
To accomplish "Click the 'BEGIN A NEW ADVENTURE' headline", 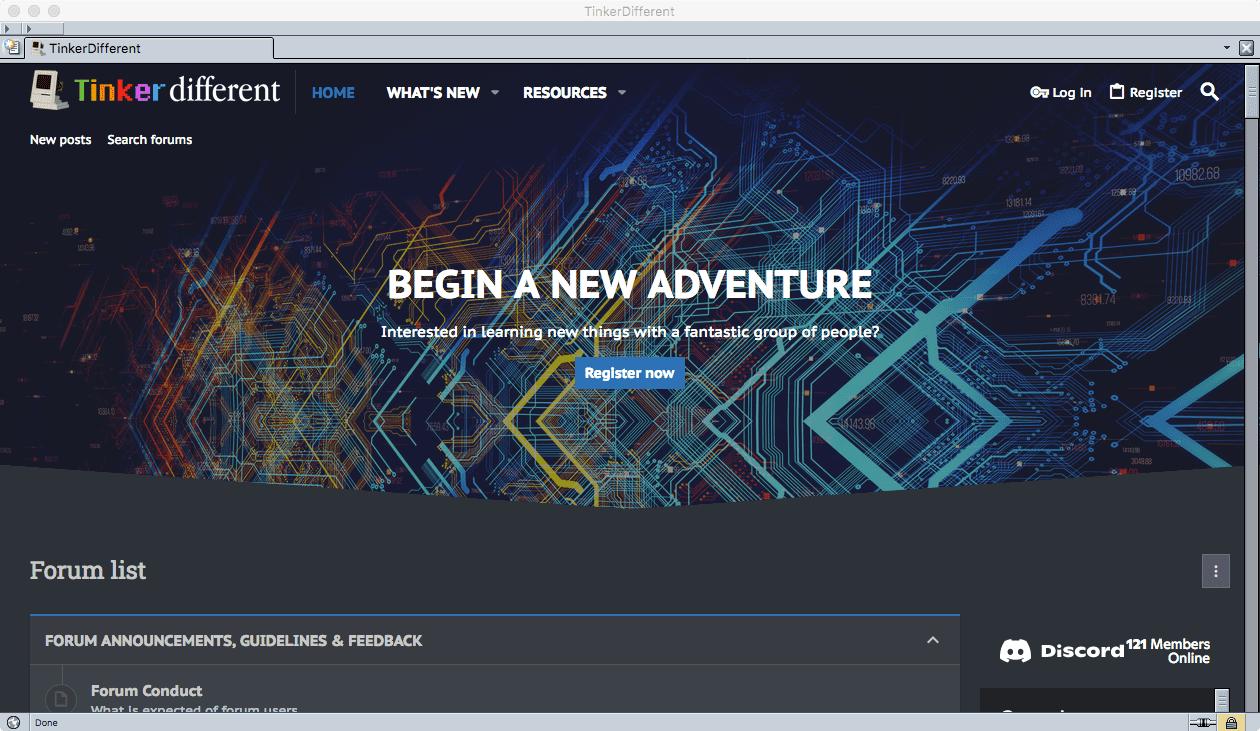I will click(x=630, y=284).
